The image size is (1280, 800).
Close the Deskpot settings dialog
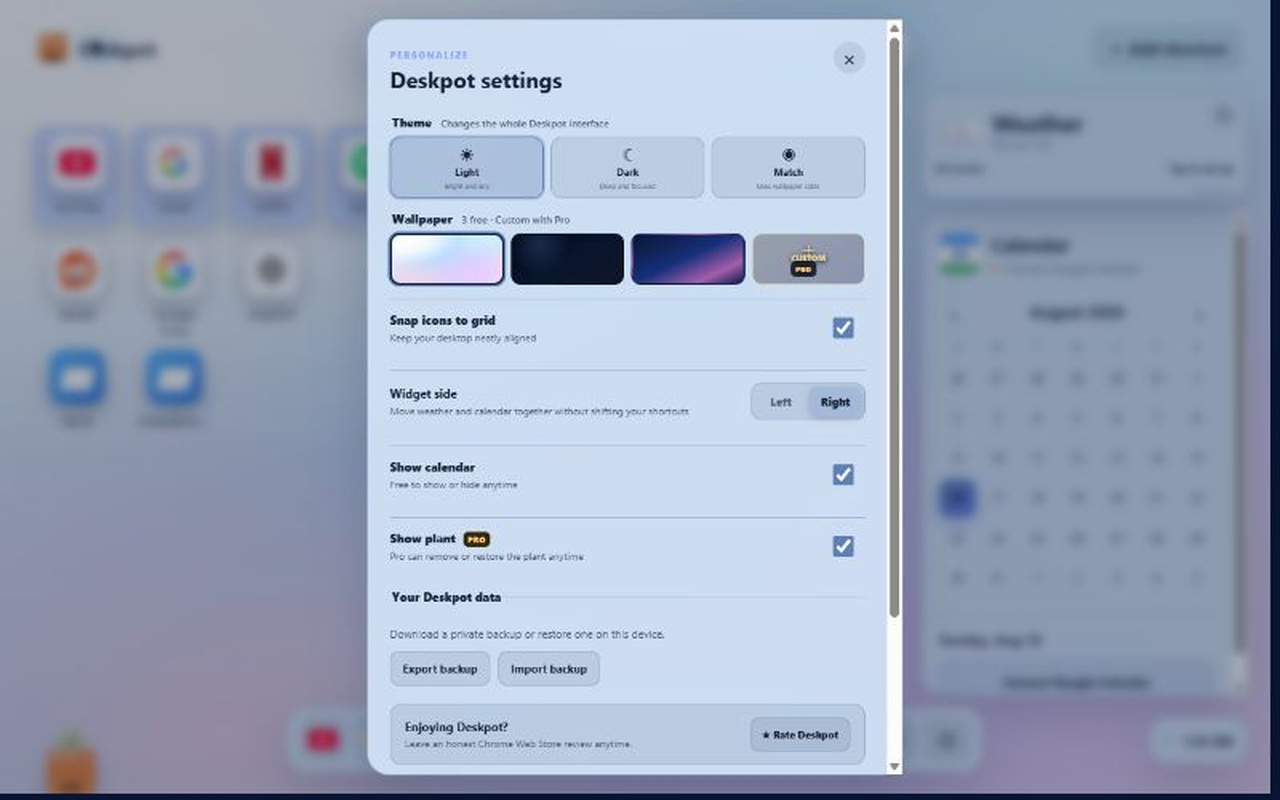849,59
